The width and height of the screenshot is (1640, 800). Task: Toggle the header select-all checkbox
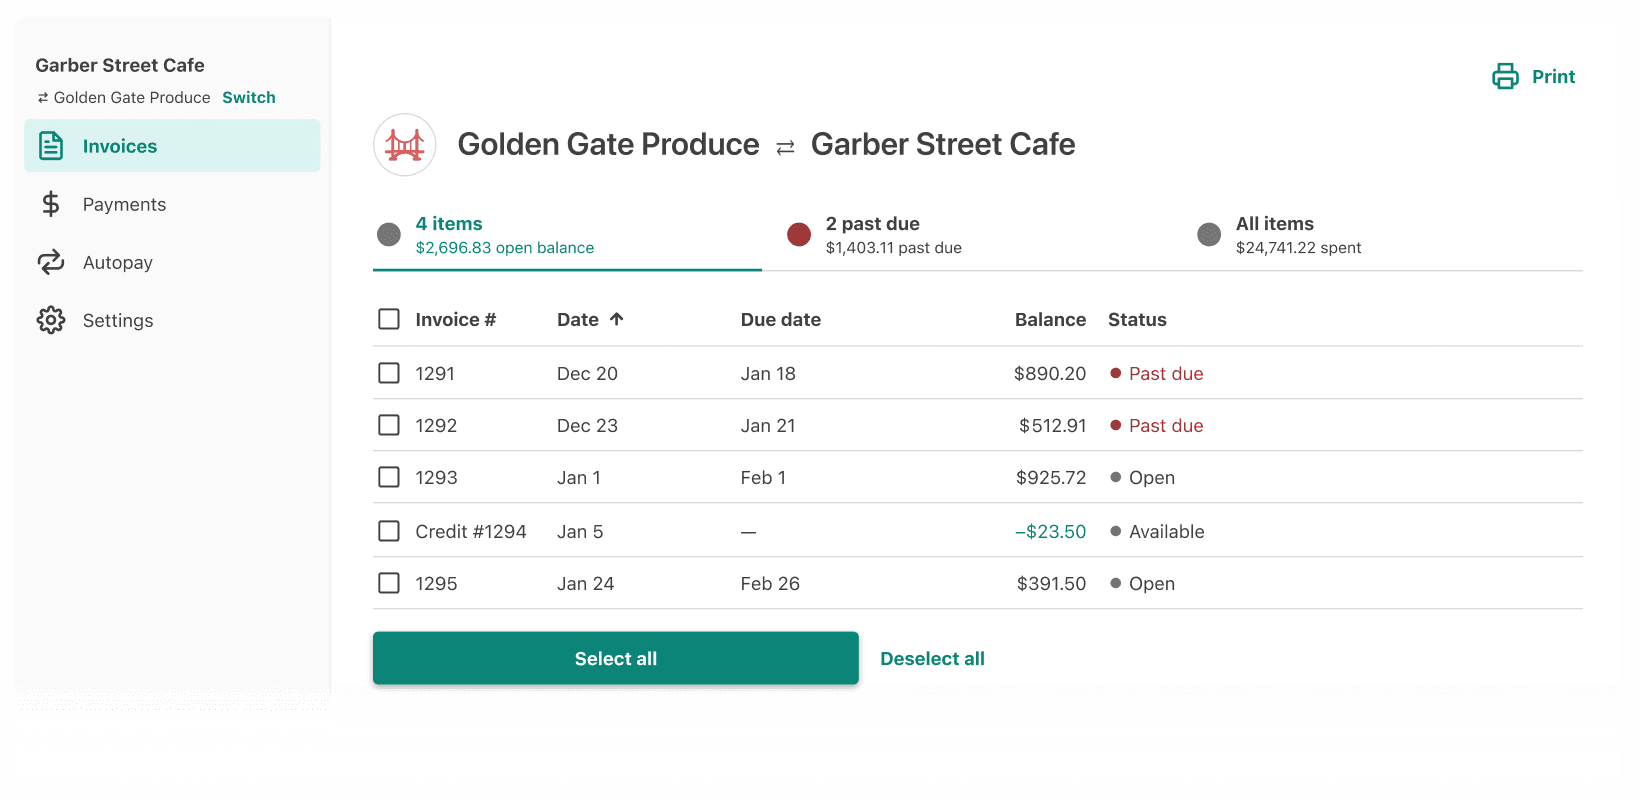(389, 319)
